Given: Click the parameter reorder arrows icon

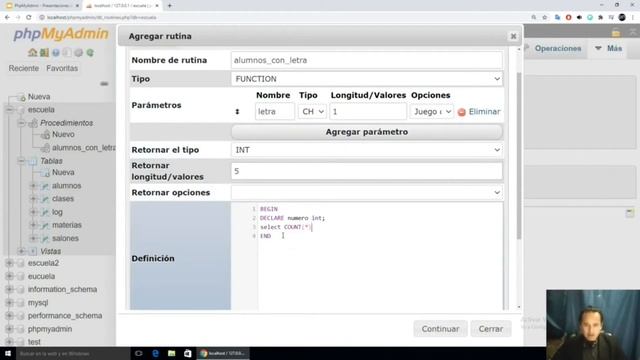Looking at the screenshot, I should [x=237, y=111].
